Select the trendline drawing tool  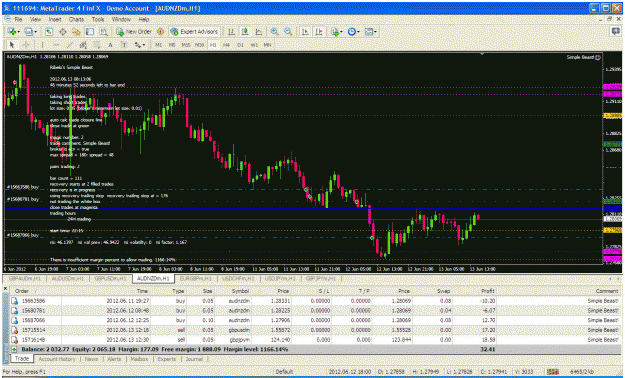(x=69, y=45)
